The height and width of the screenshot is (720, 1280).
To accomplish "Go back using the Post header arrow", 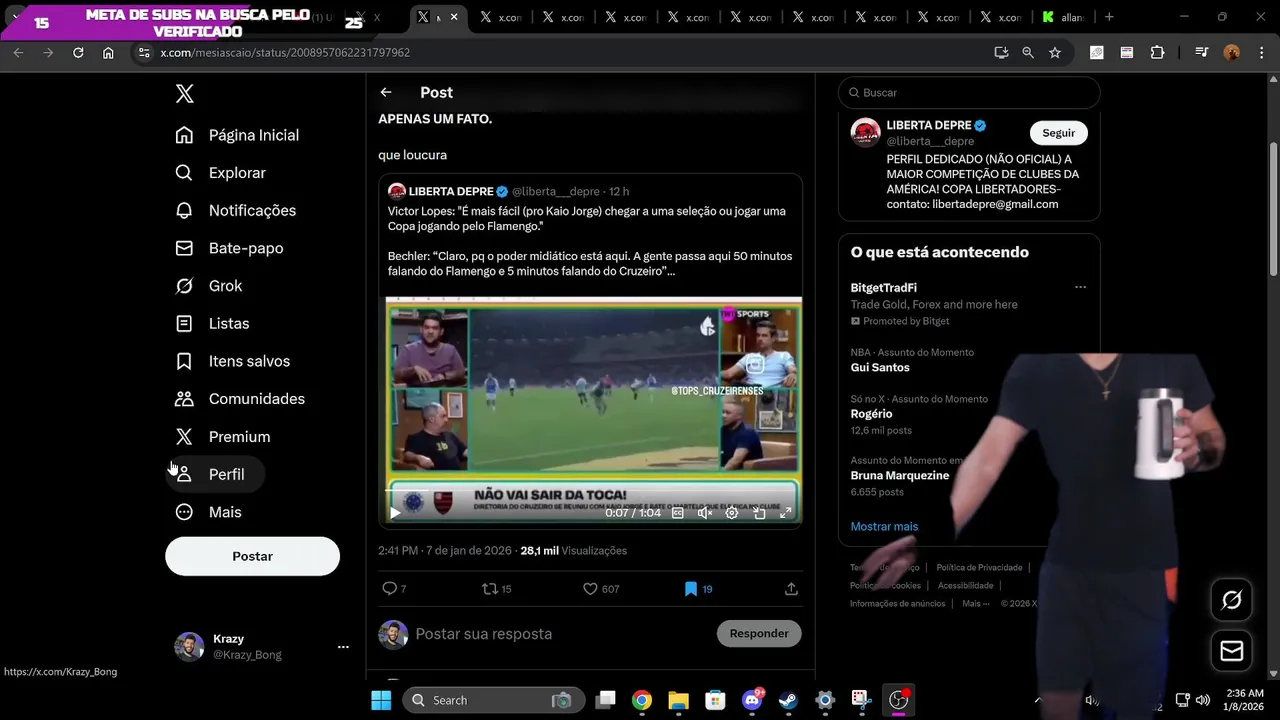I will 386,92.
